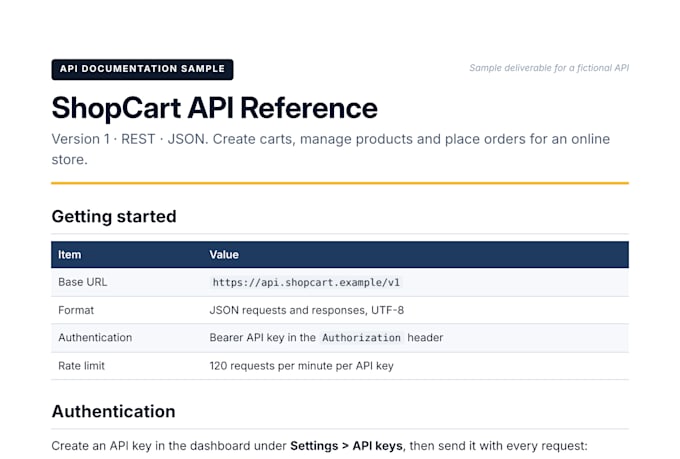Image resolution: width=680 pixels, height=459 pixels.
Task: Select the ShopCart API Reference title
Action: point(215,108)
